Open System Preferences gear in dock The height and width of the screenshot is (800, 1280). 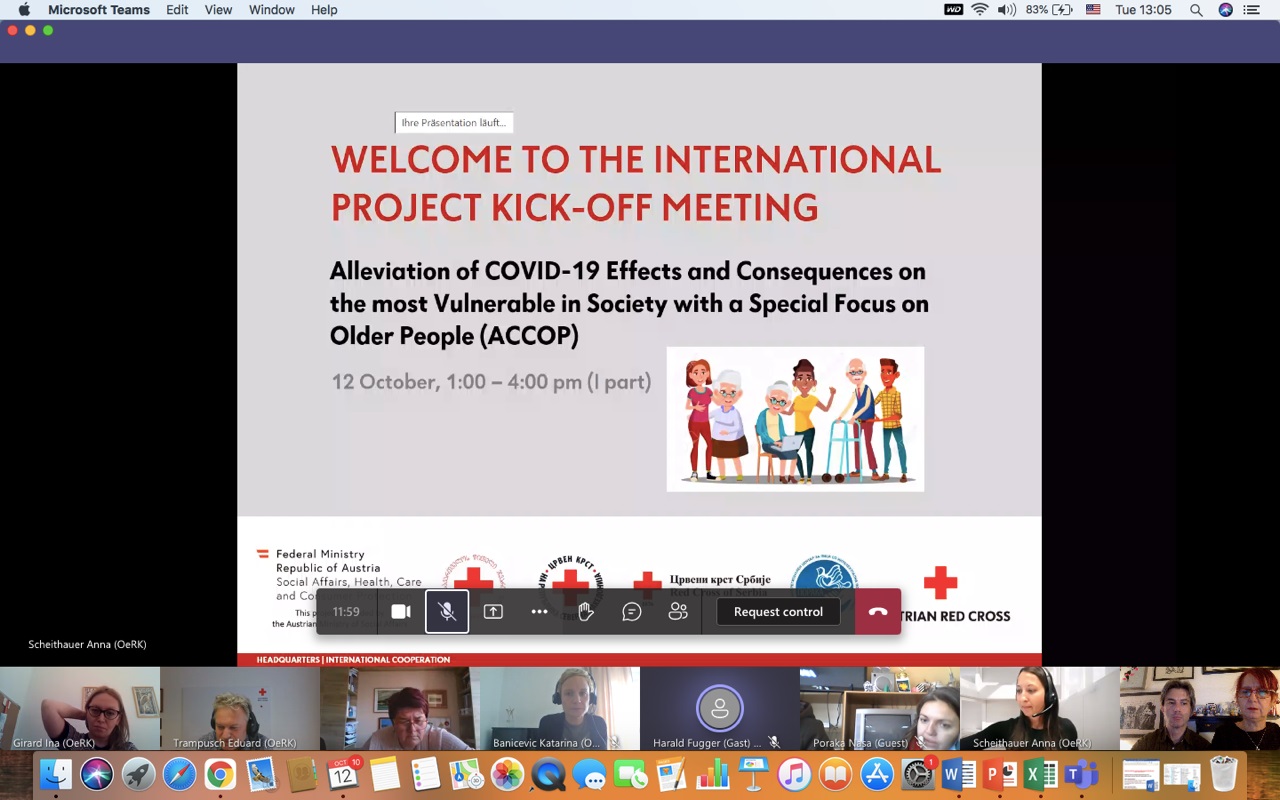pyautogui.click(x=917, y=774)
